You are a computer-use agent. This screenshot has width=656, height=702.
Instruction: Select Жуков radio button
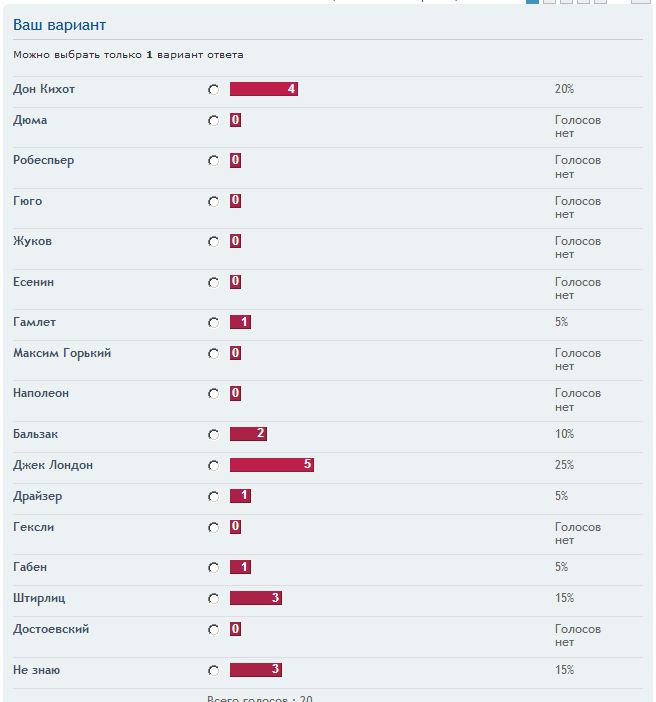214,242
